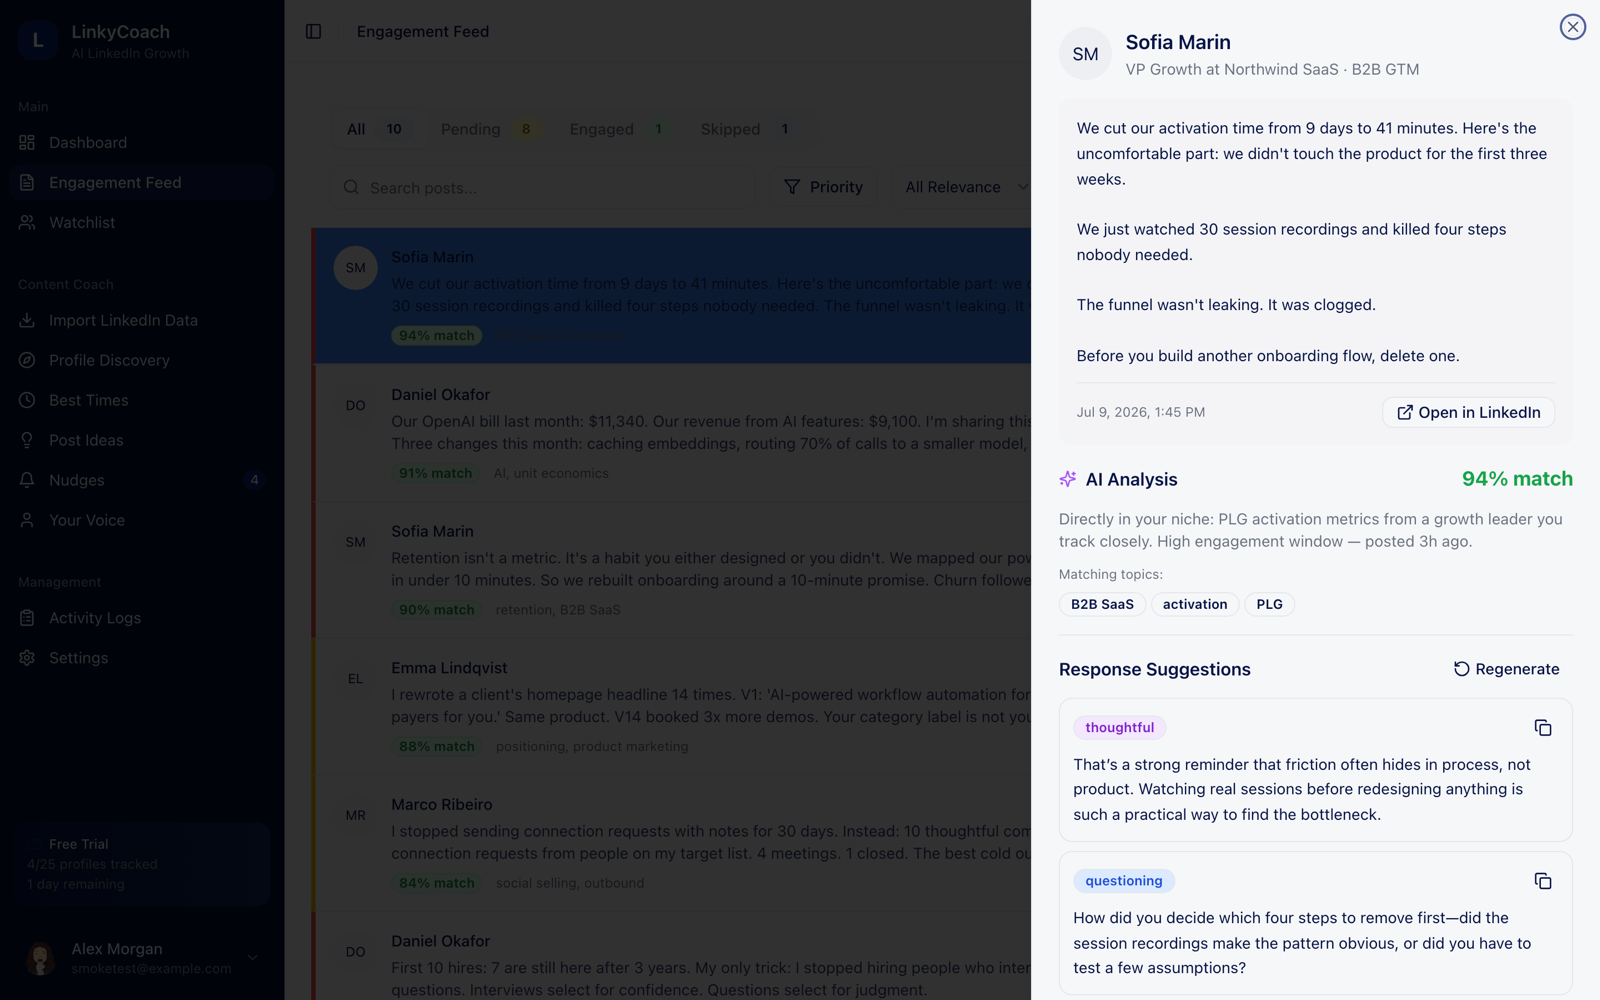This screenshot has width=1600, height=1000.
Task: Click the Response Suggestions heading
Action: (x=1155, y=669)
